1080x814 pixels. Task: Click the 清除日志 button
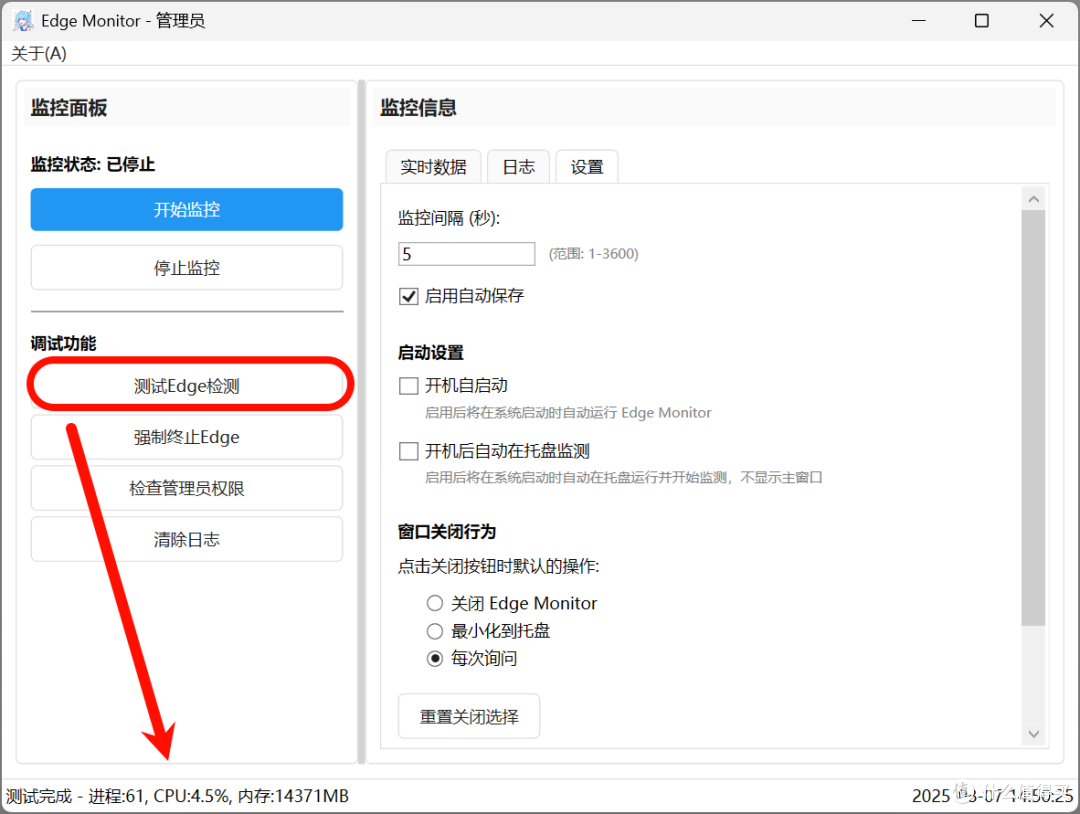point(187,539)
